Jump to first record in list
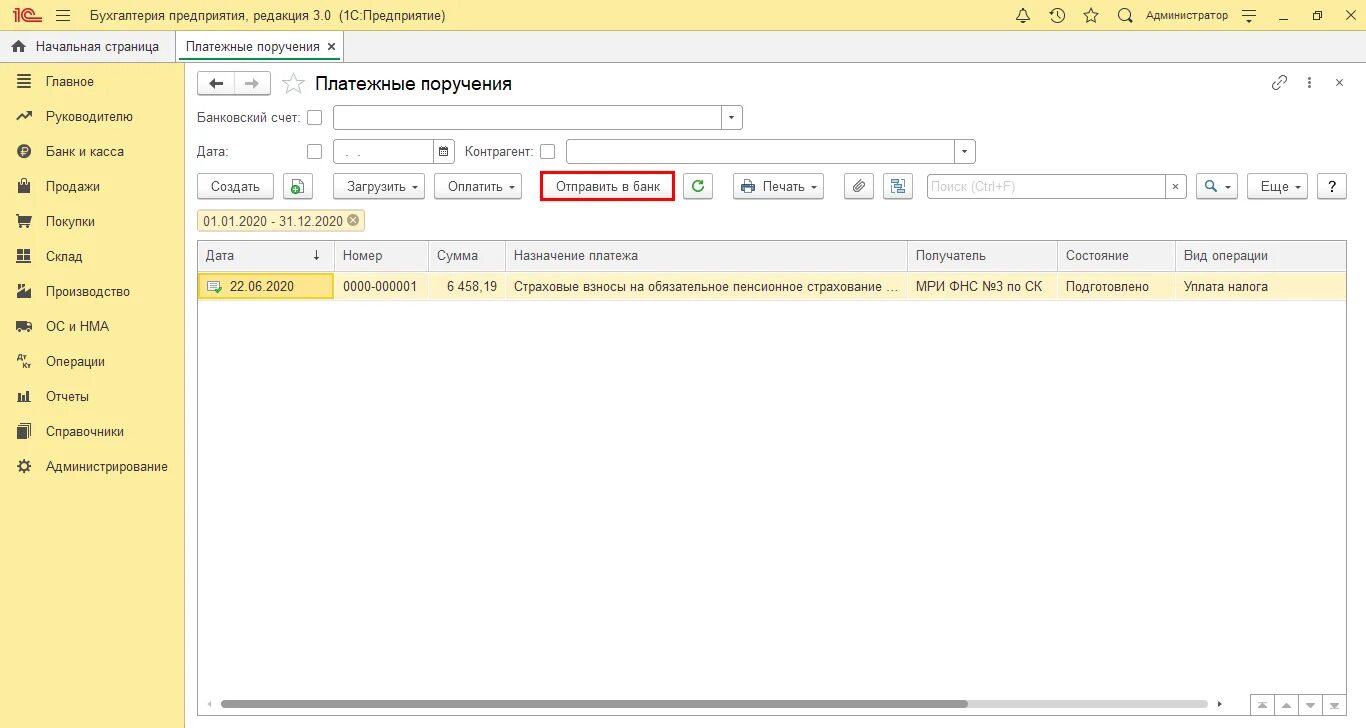The height and width of the screenshot is (728, 1366). 1263,705
